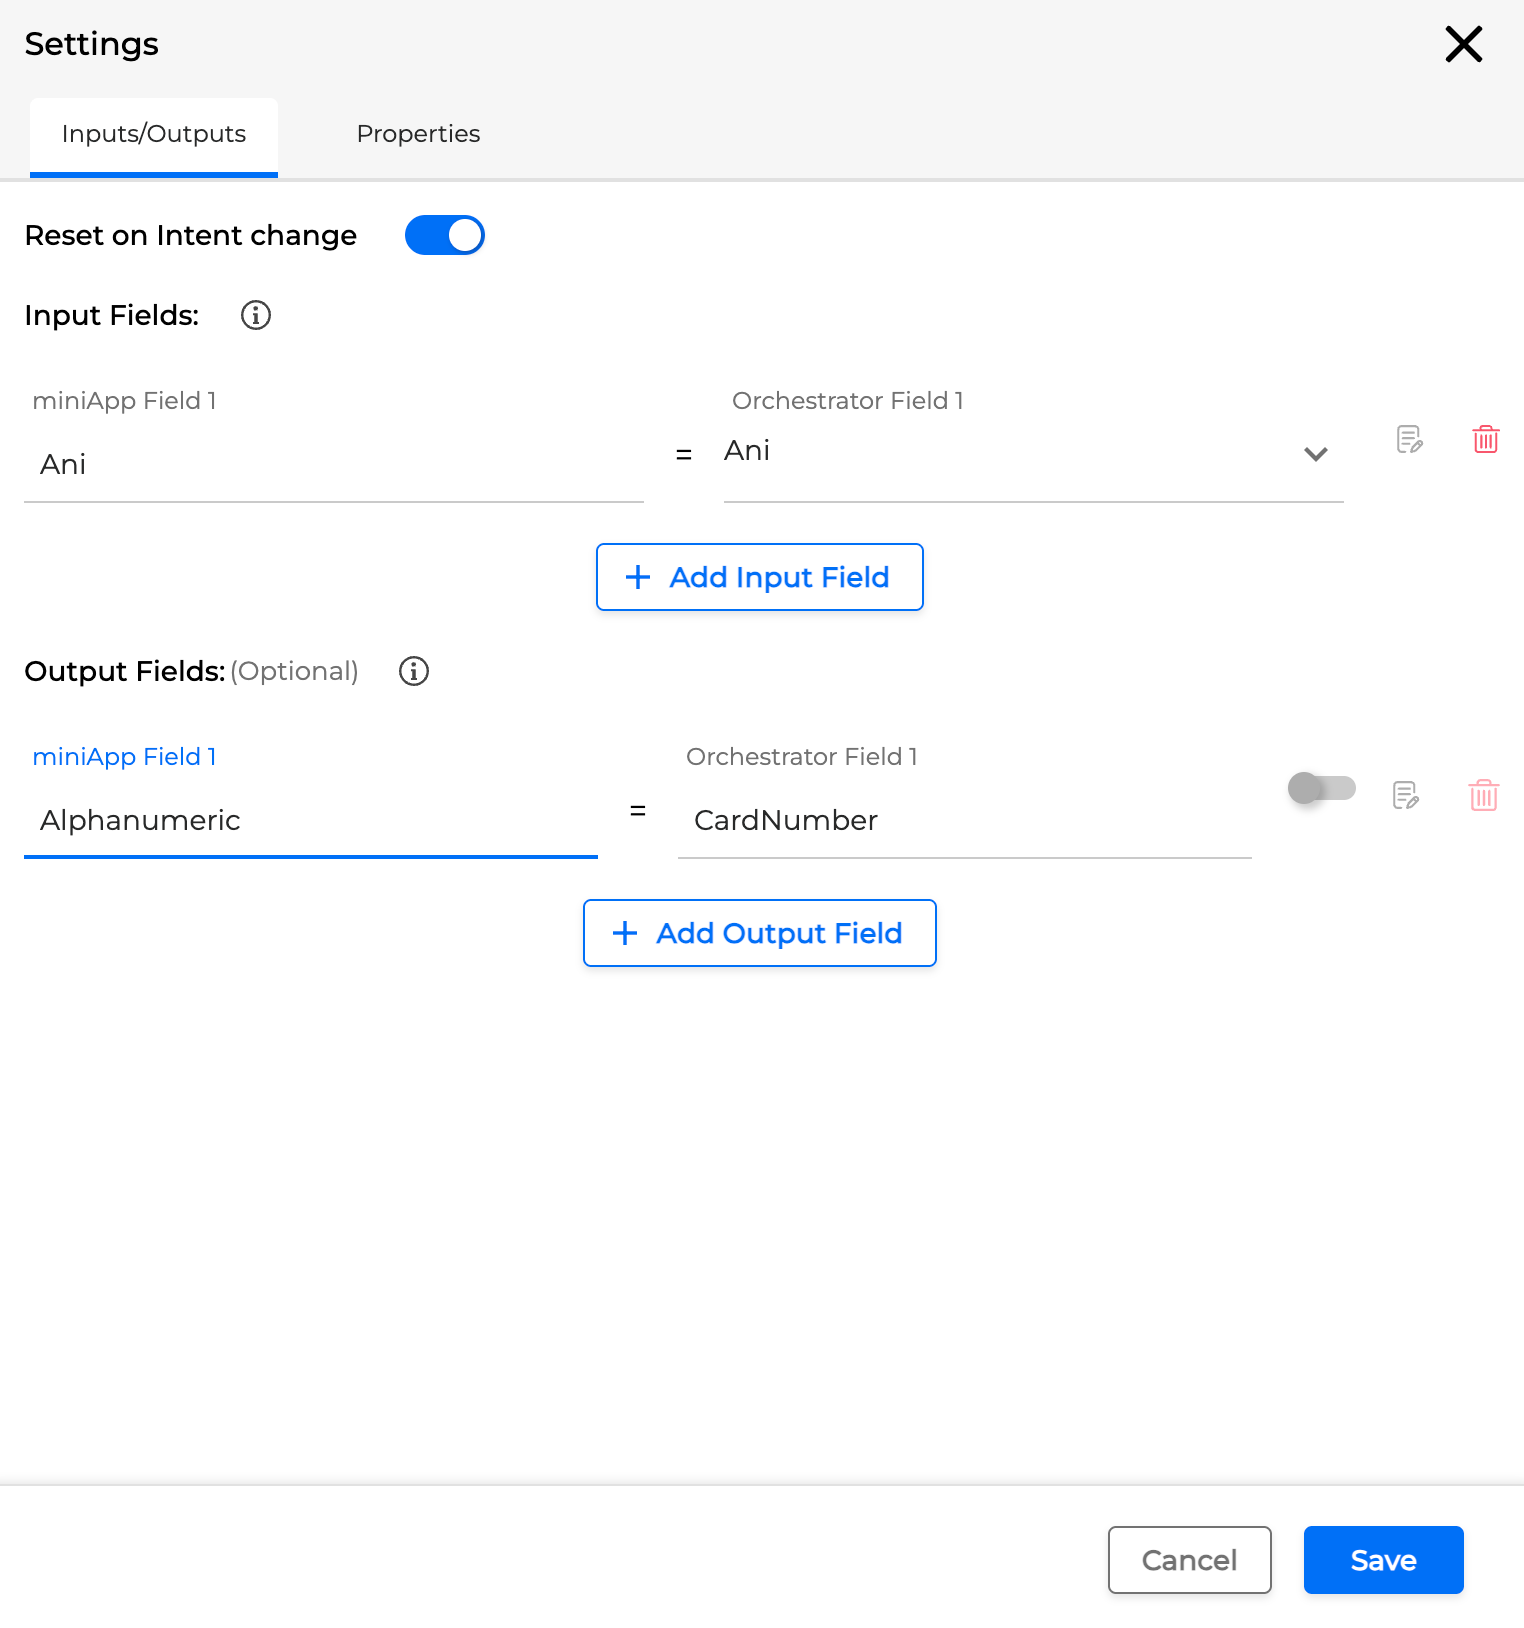Click the edit icon on the CardNumber output row
The width and height of the screenshot is (1524, 1628).
click(1405, 795)
